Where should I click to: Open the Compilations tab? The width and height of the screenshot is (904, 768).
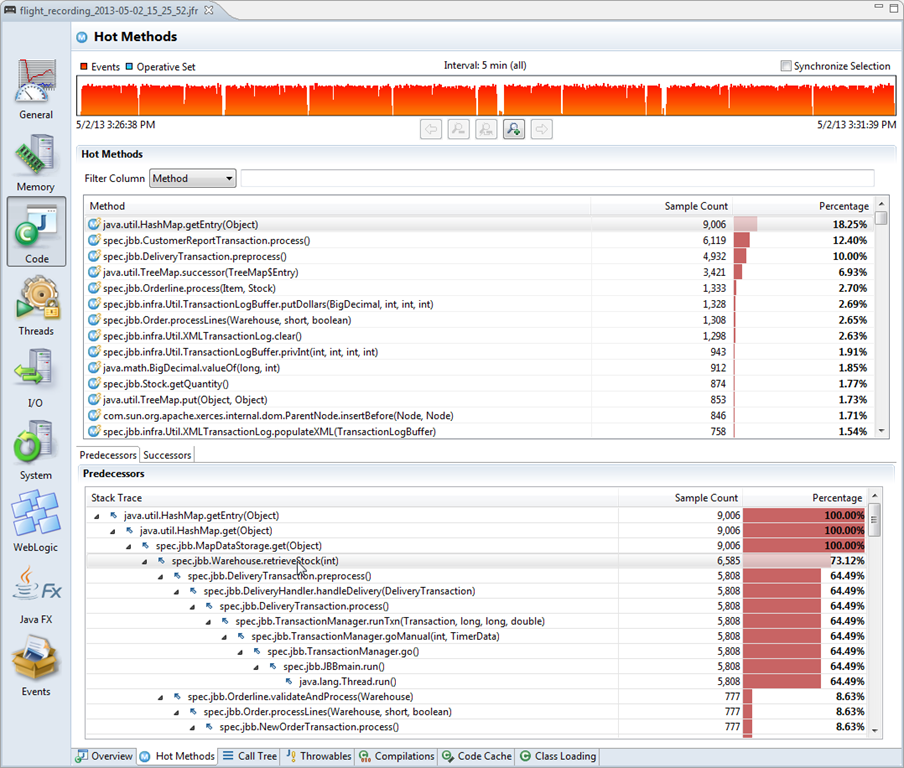point(396,756)
